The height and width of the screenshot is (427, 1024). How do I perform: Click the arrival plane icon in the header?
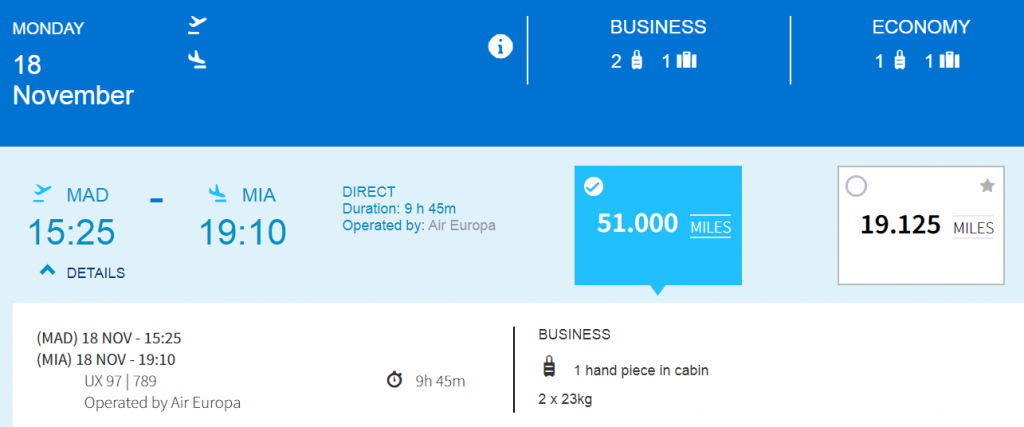(197, 60)
